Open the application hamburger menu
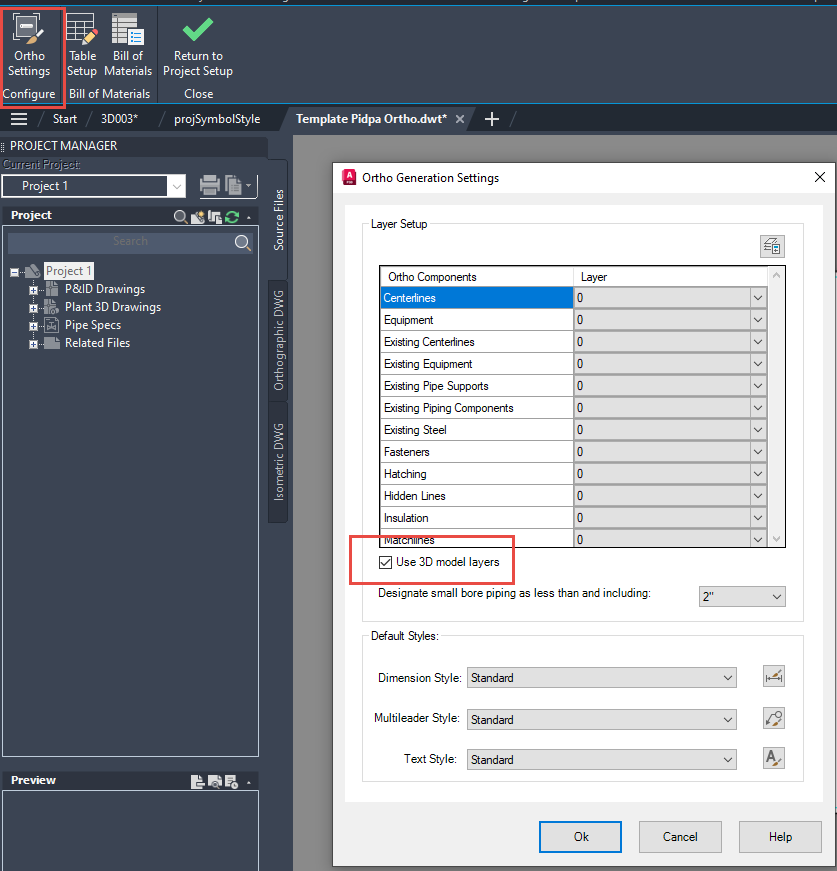Screen dimensions: 837x871 click(x=18, y=118)
